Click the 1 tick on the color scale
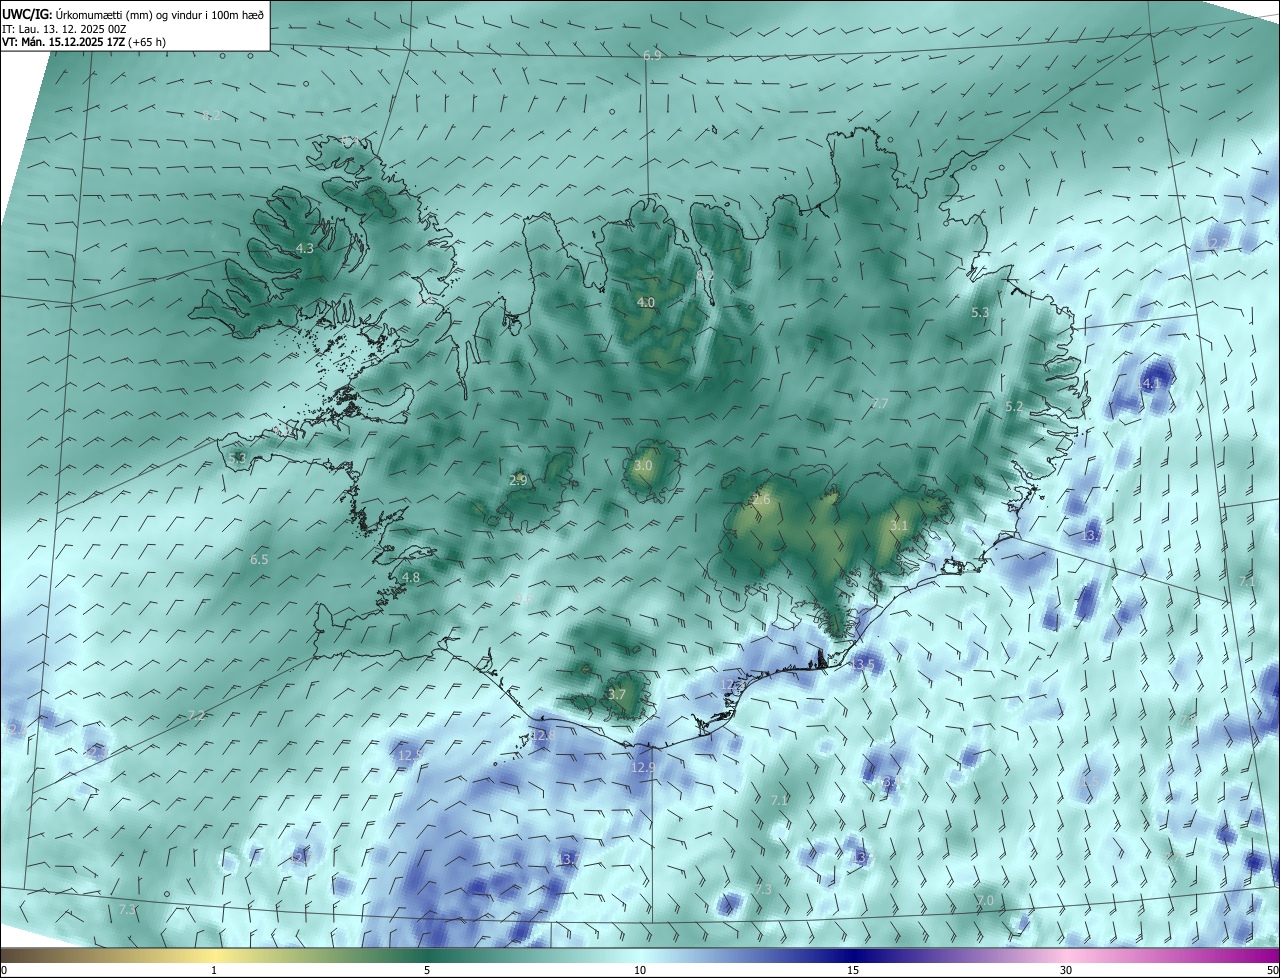This screenshot has width=1280, height=978. [x=214, y=971]
